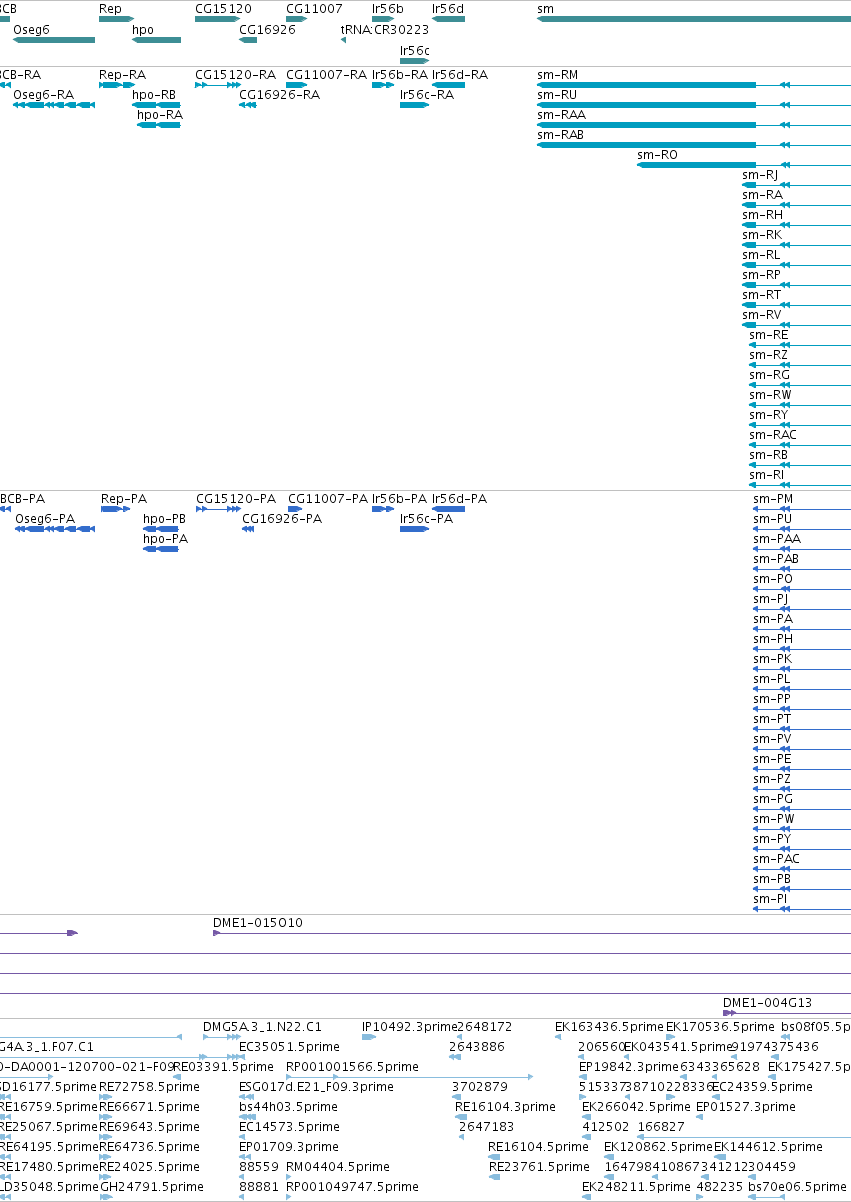The image size is (851, 1202).
Task: Select the DME1-004G13 feature label
Action: click(x=767, y=1003)
